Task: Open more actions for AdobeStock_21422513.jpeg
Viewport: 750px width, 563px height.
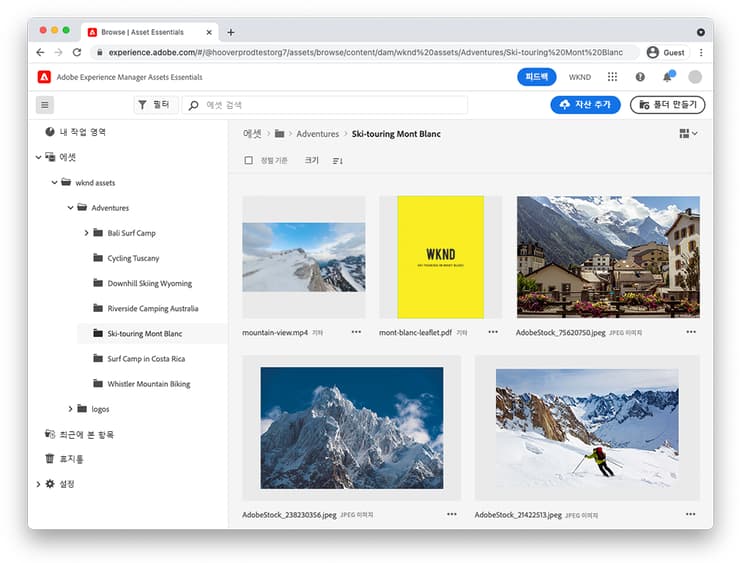Action: tap(691, 514)
